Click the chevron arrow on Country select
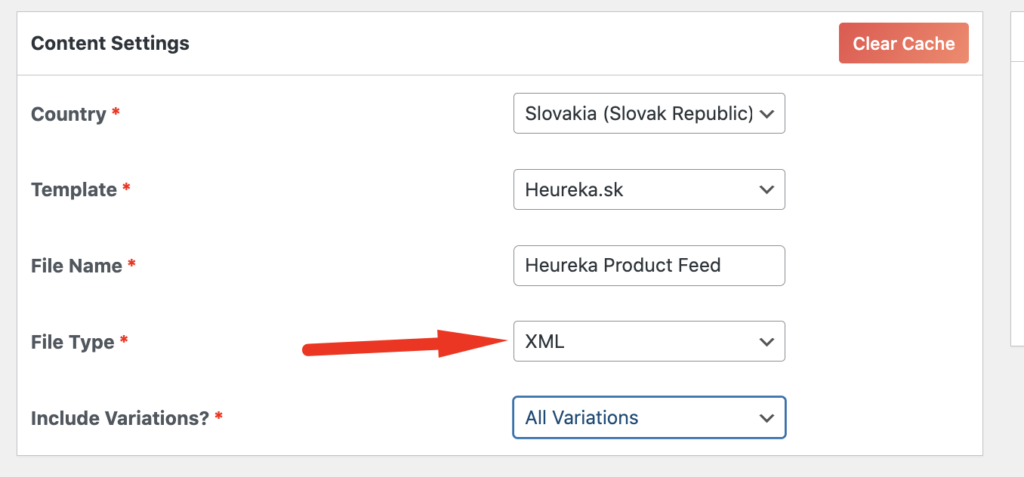Screen dimensions: 1024x477 point(767,114)
